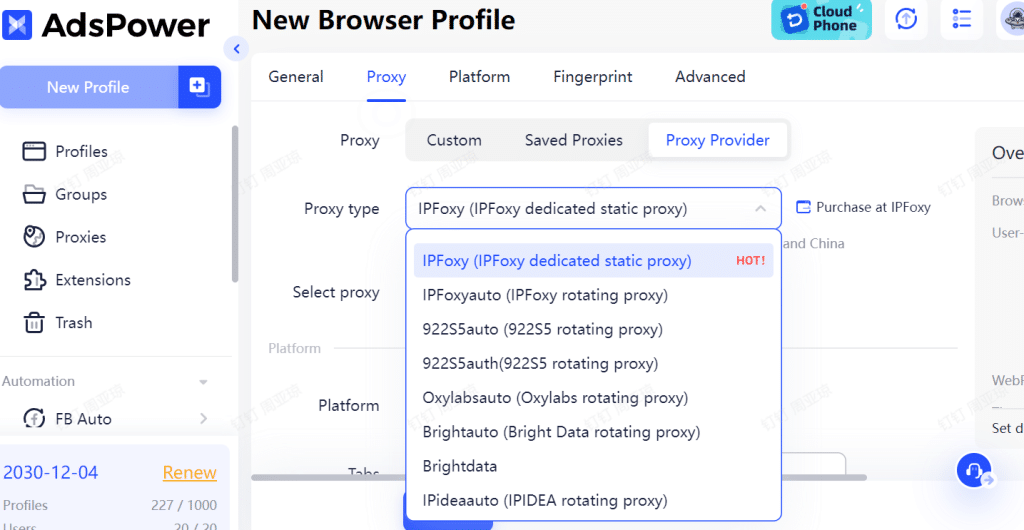The width and height of the screenshot is (1024, 530).
Task: Switch to the Fingerprint tab
Action: coord(592,77)
